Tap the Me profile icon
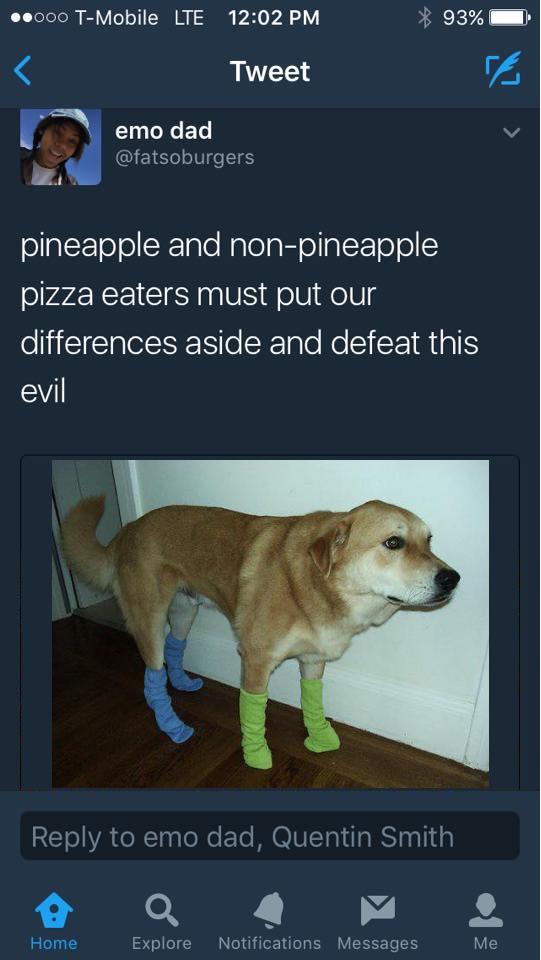 click(x=485, y=910)
